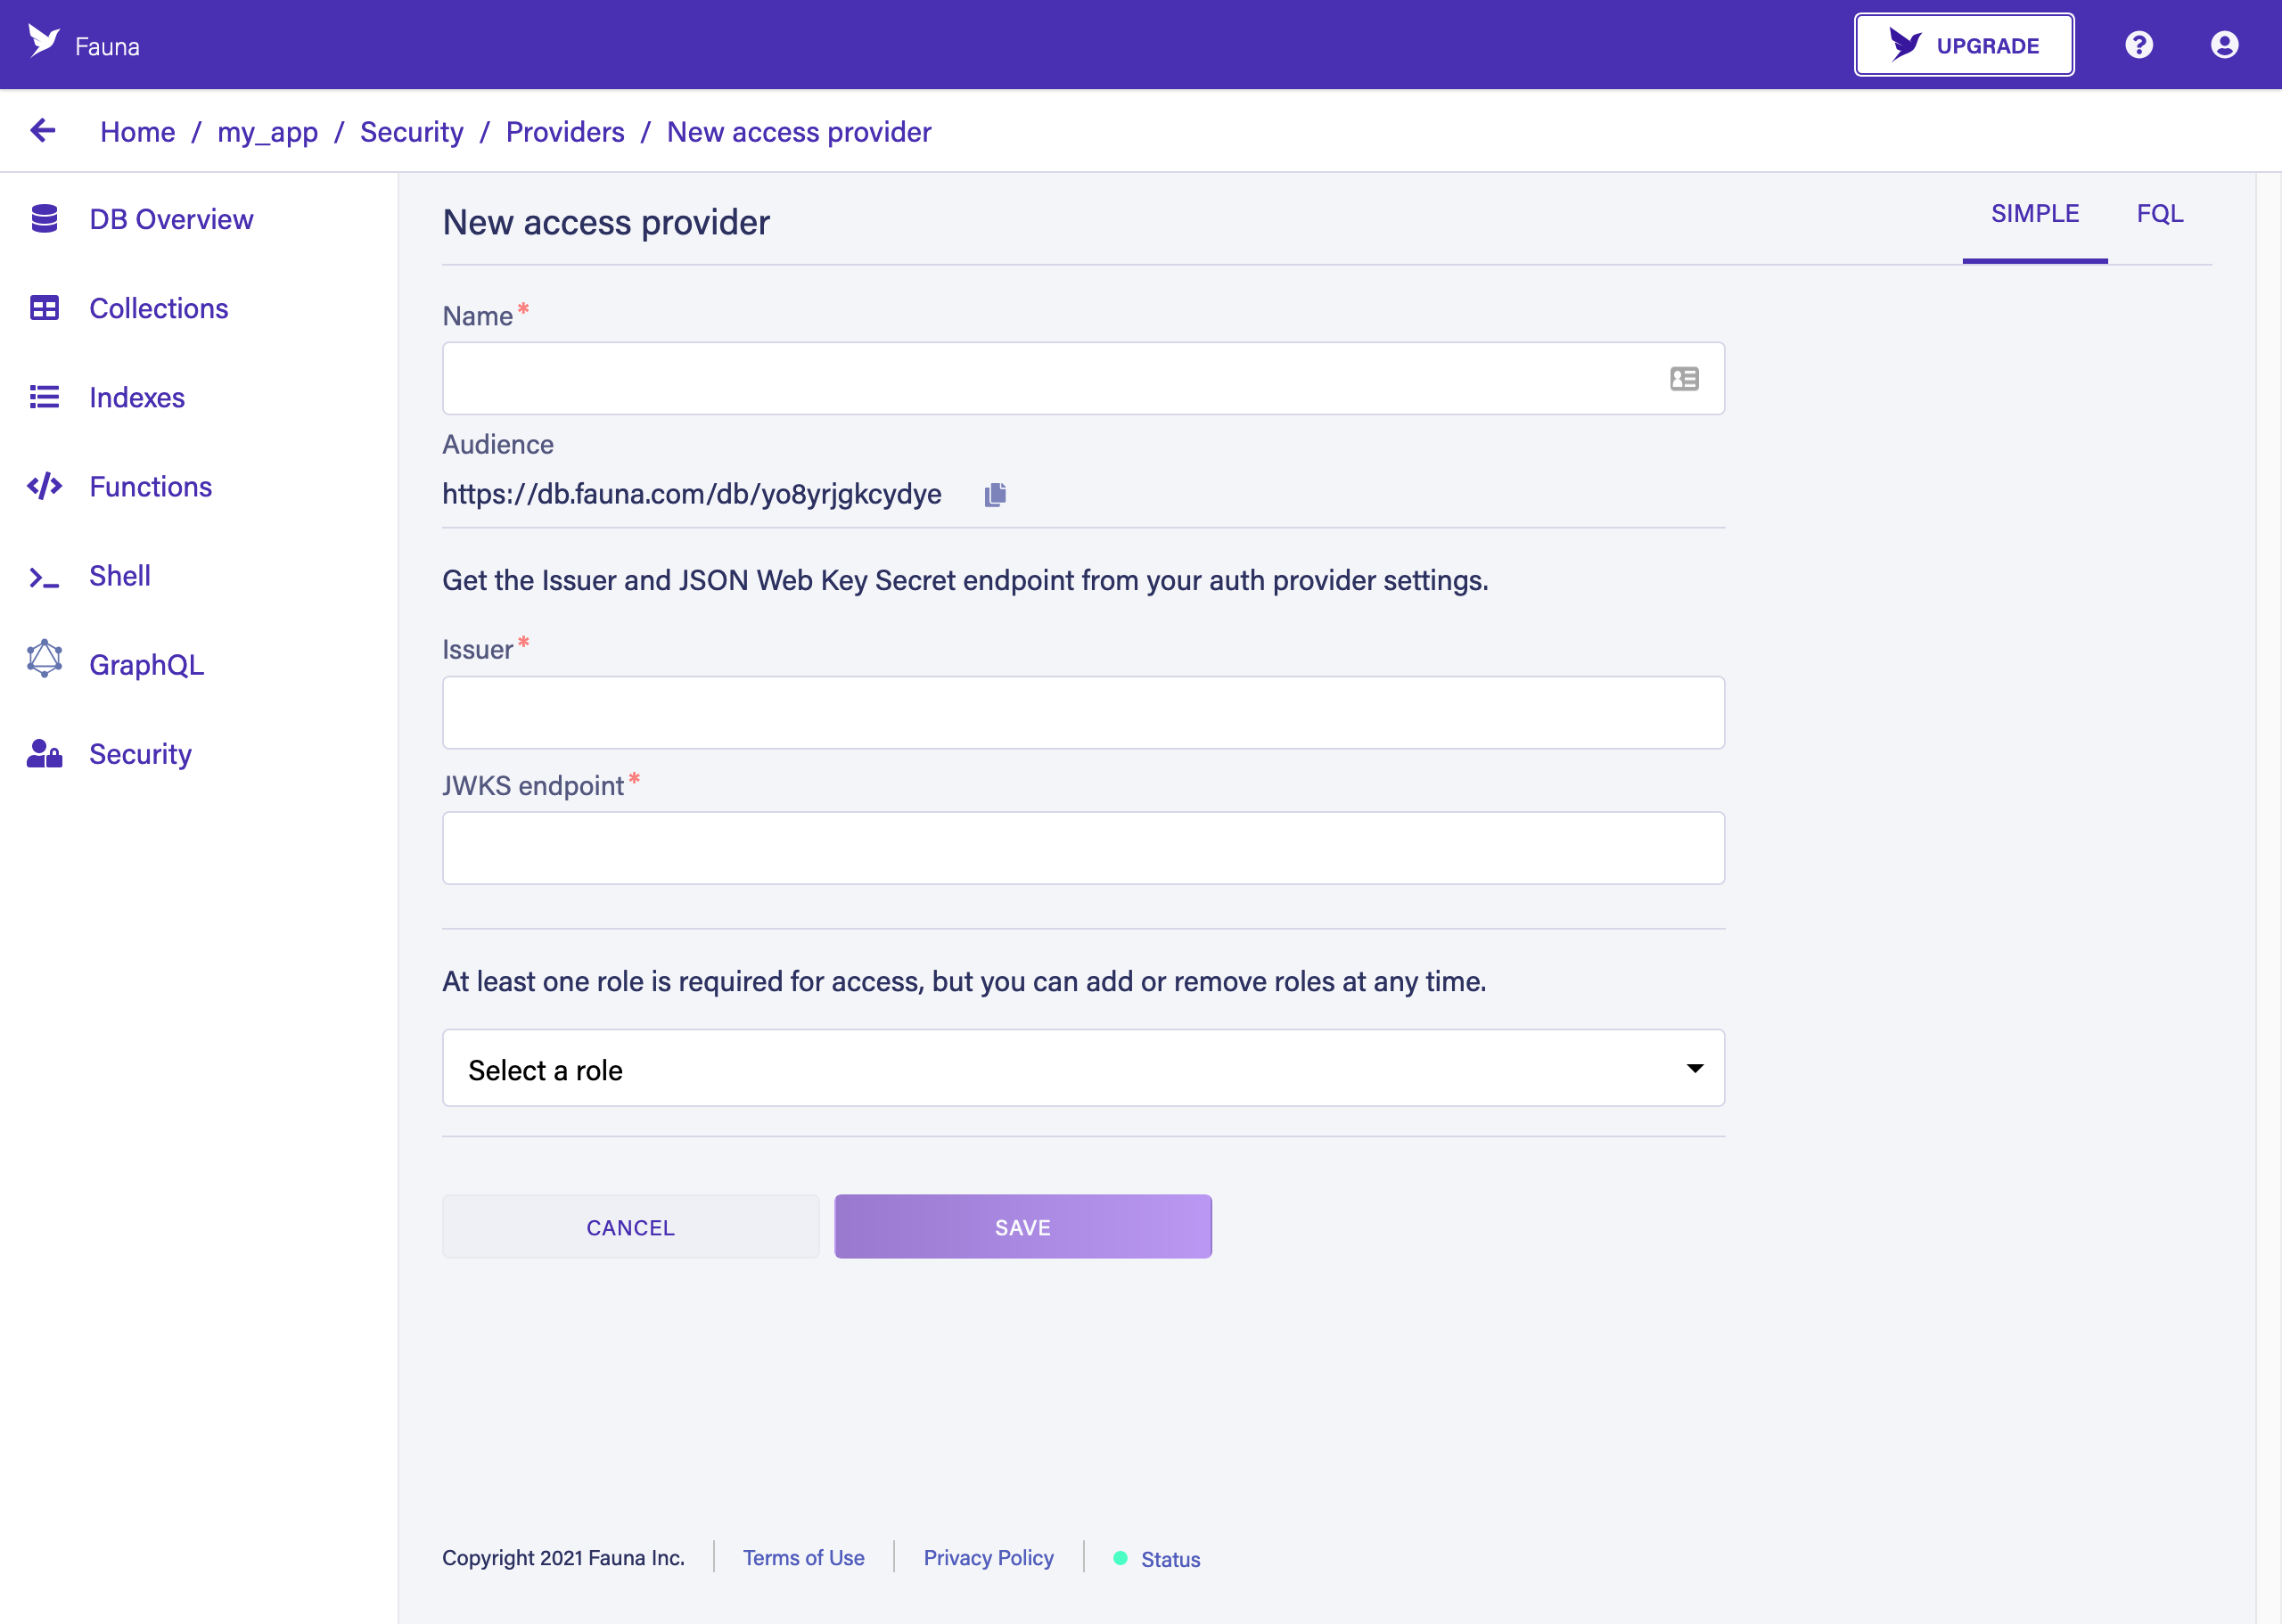Go to my_app in the breadcrumb
The image size is (2282, 1624).
(x=267, y=132)
